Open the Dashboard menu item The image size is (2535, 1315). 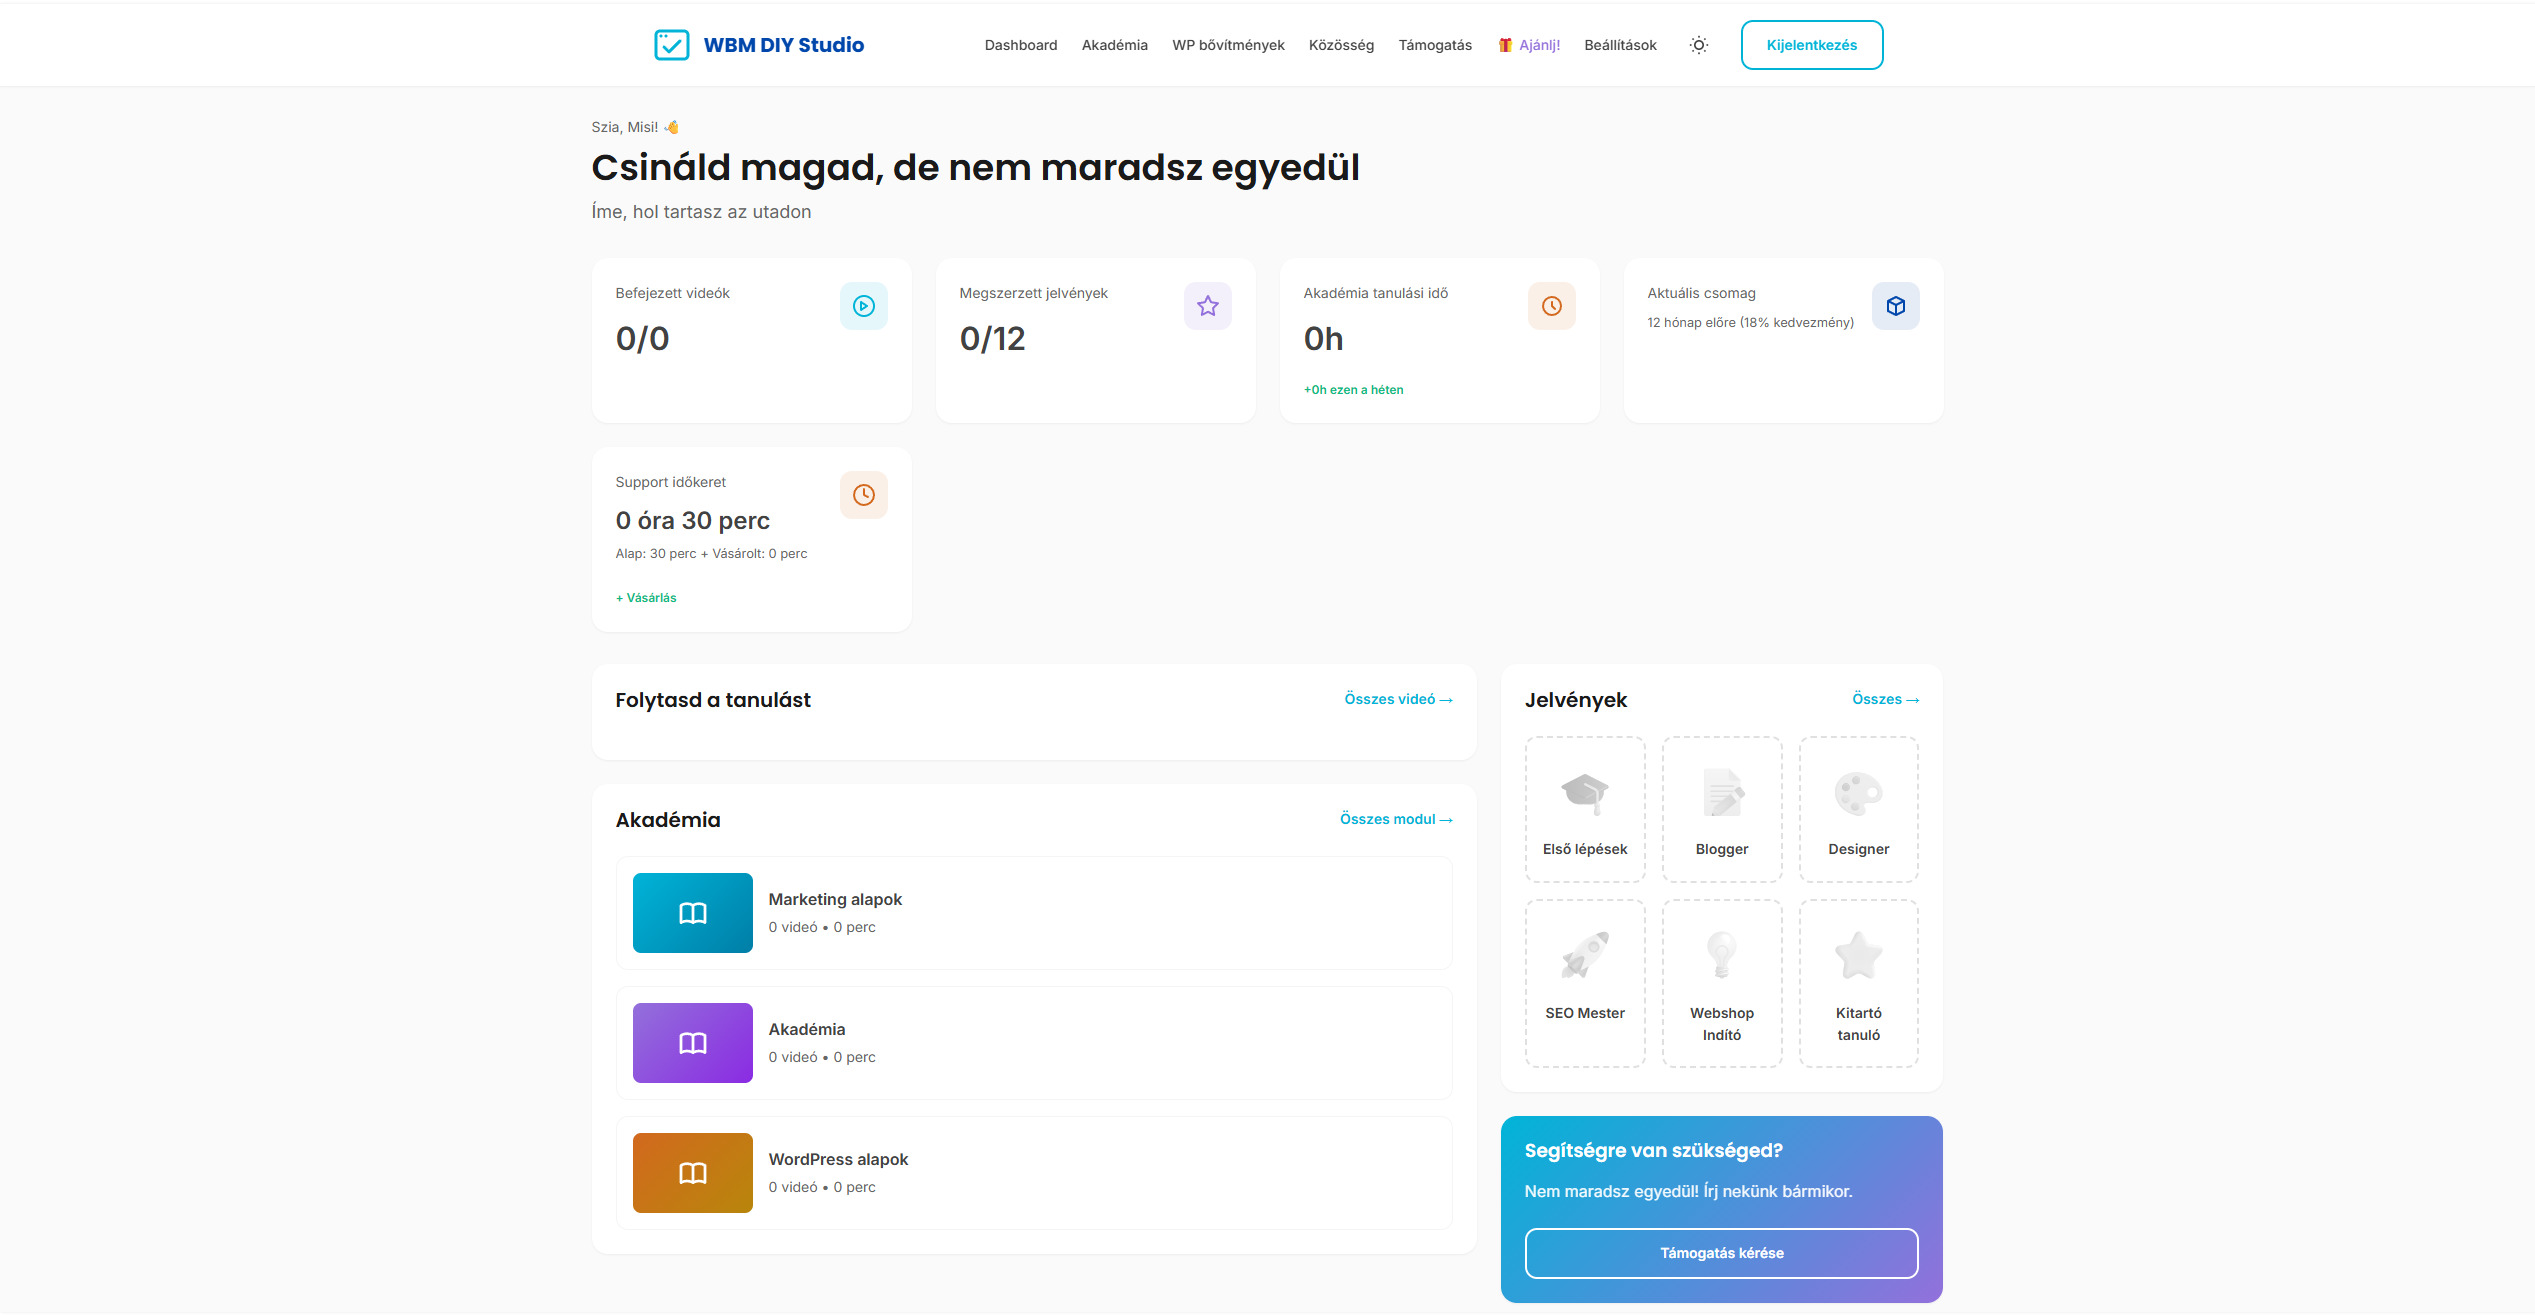coord(1021,44)
